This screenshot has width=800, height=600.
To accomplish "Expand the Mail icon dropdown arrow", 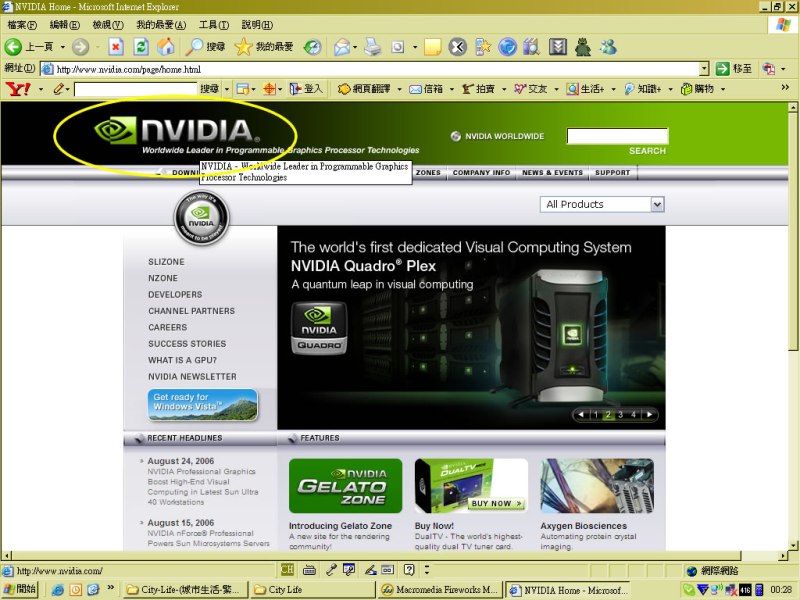I will click(355, 47).
